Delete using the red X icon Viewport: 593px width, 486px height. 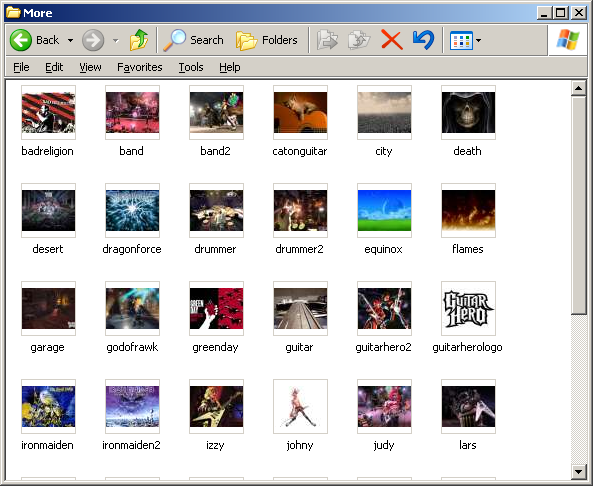pos(392,40)
